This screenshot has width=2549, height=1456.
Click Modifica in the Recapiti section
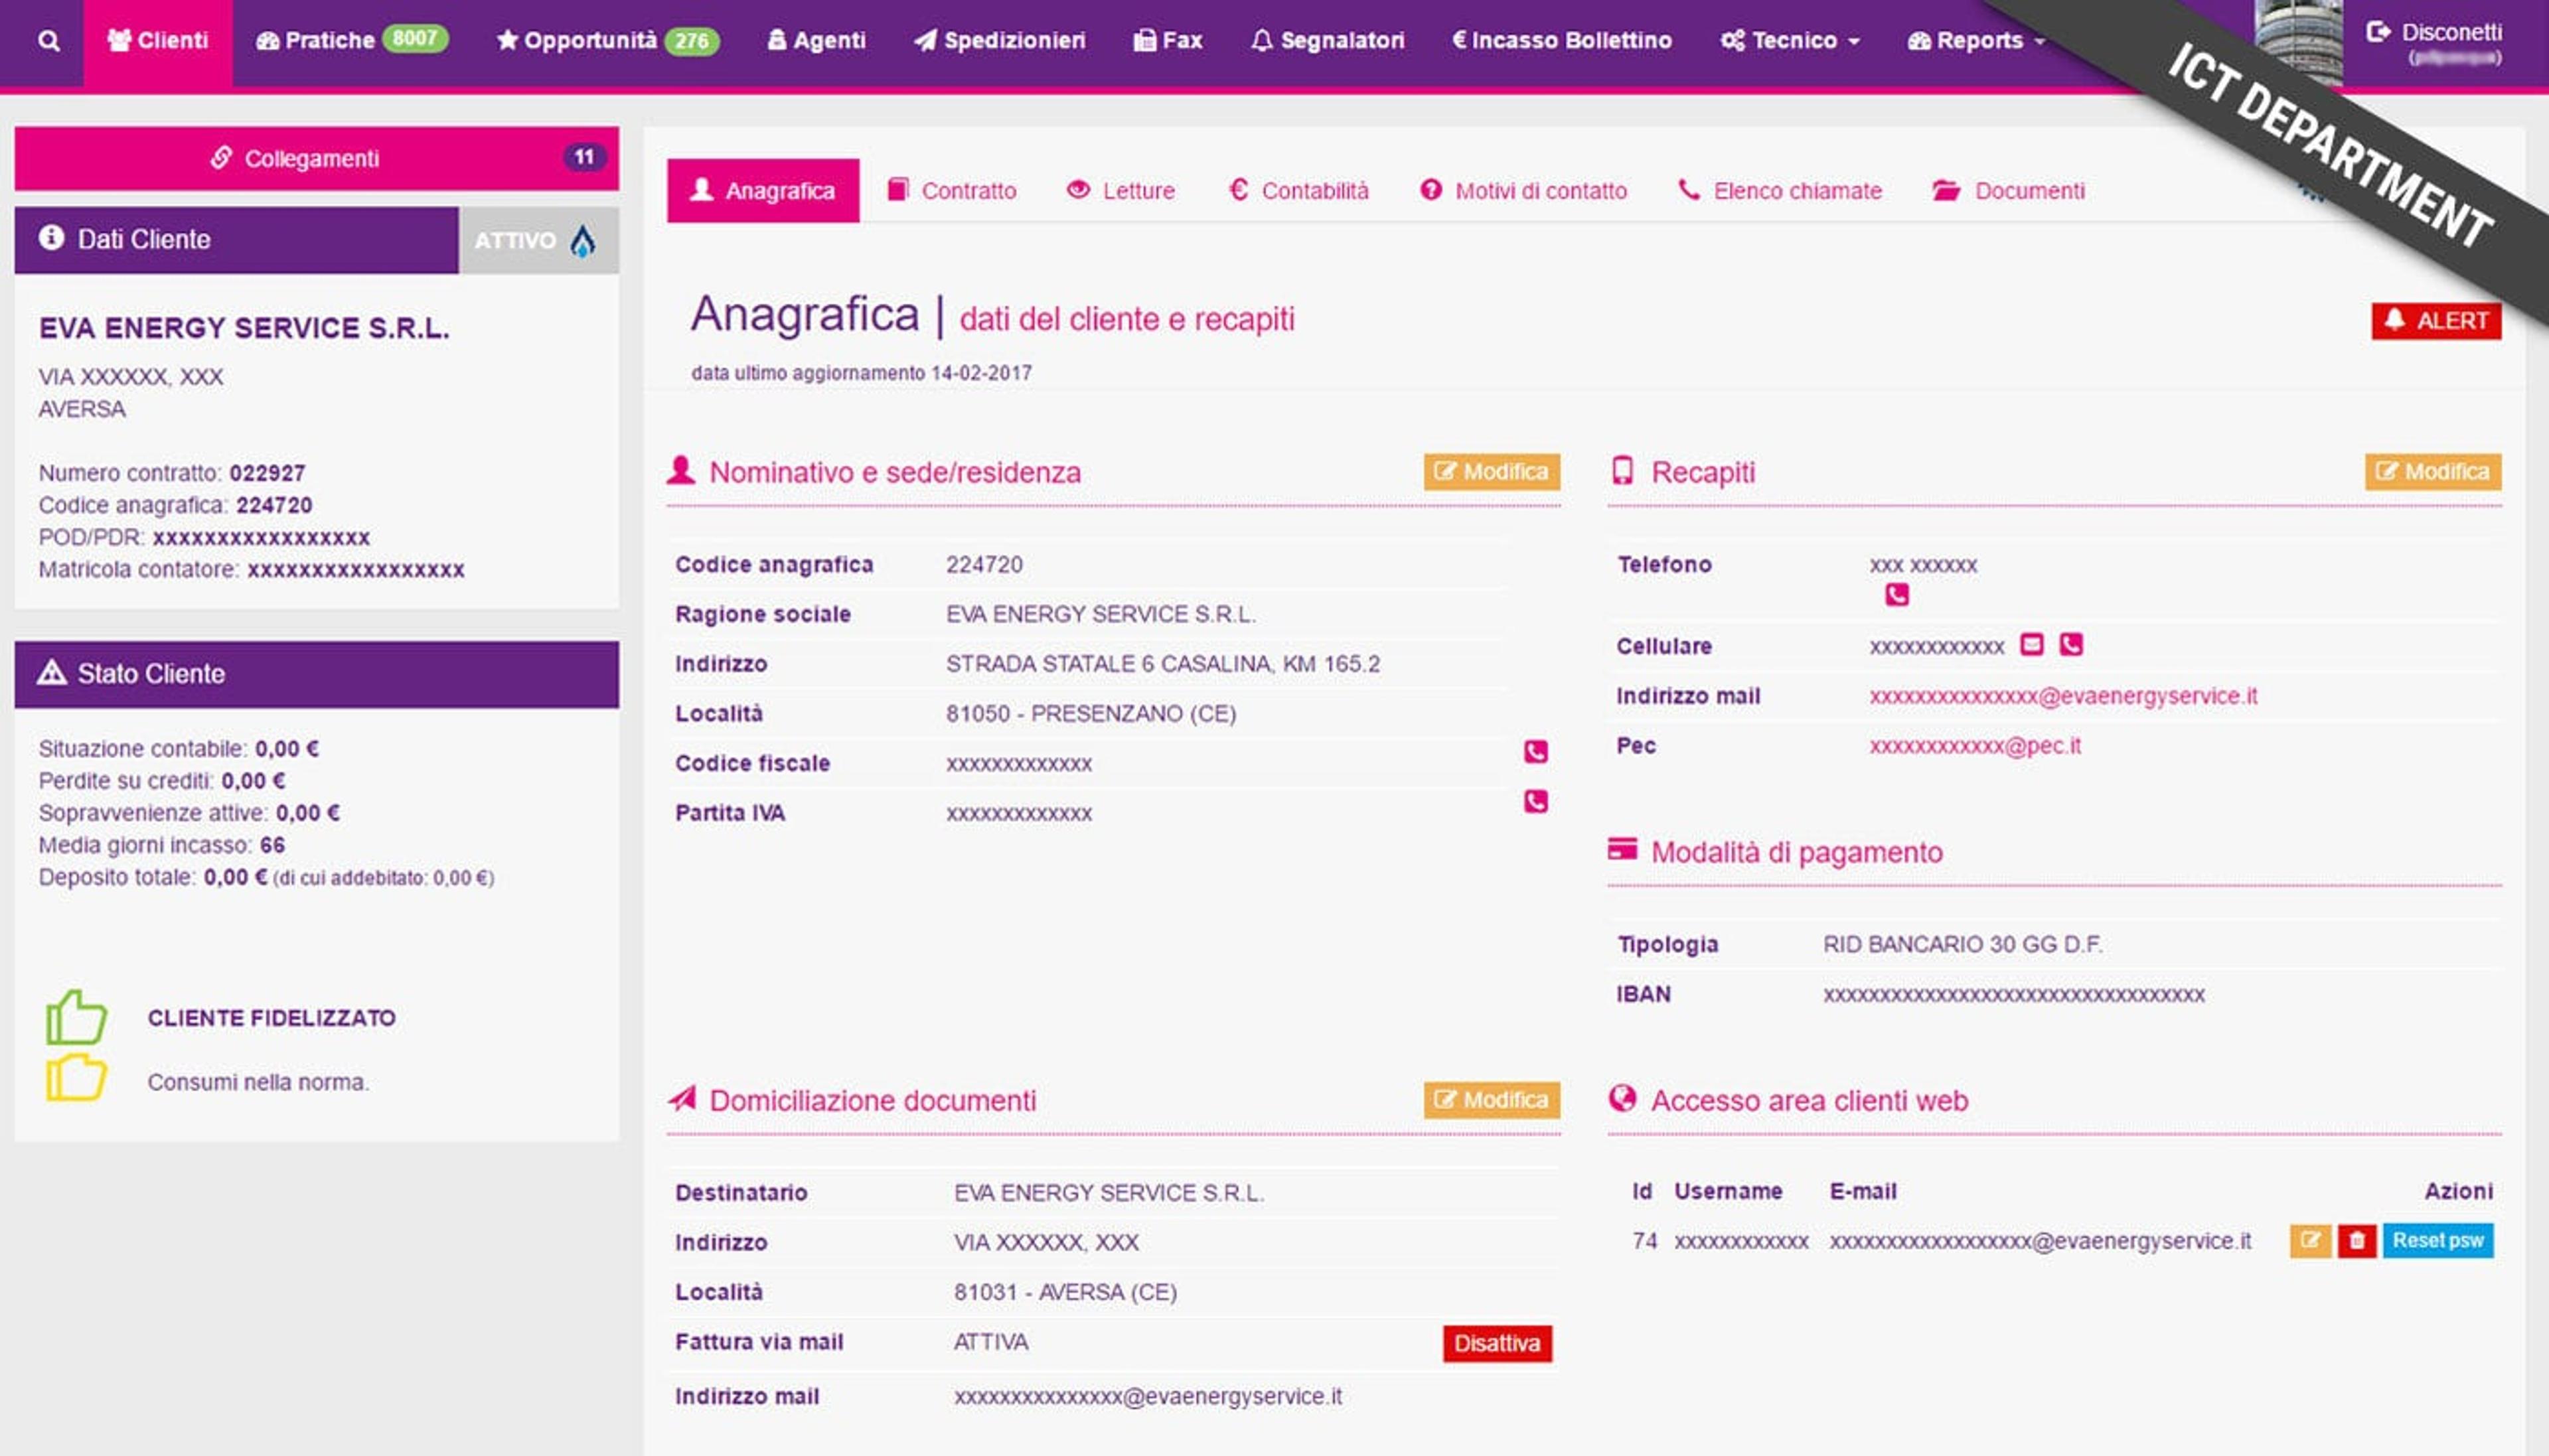pos(2432,472)
